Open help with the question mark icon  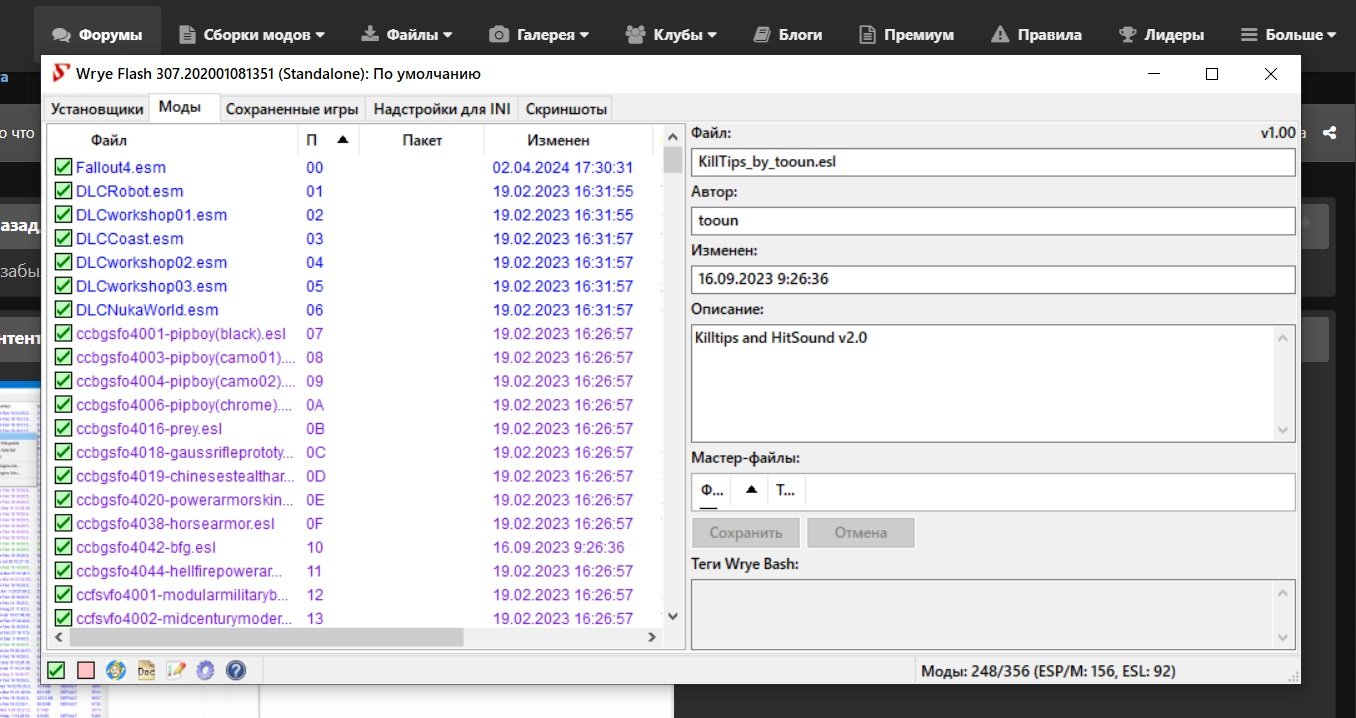pos(236,670)
